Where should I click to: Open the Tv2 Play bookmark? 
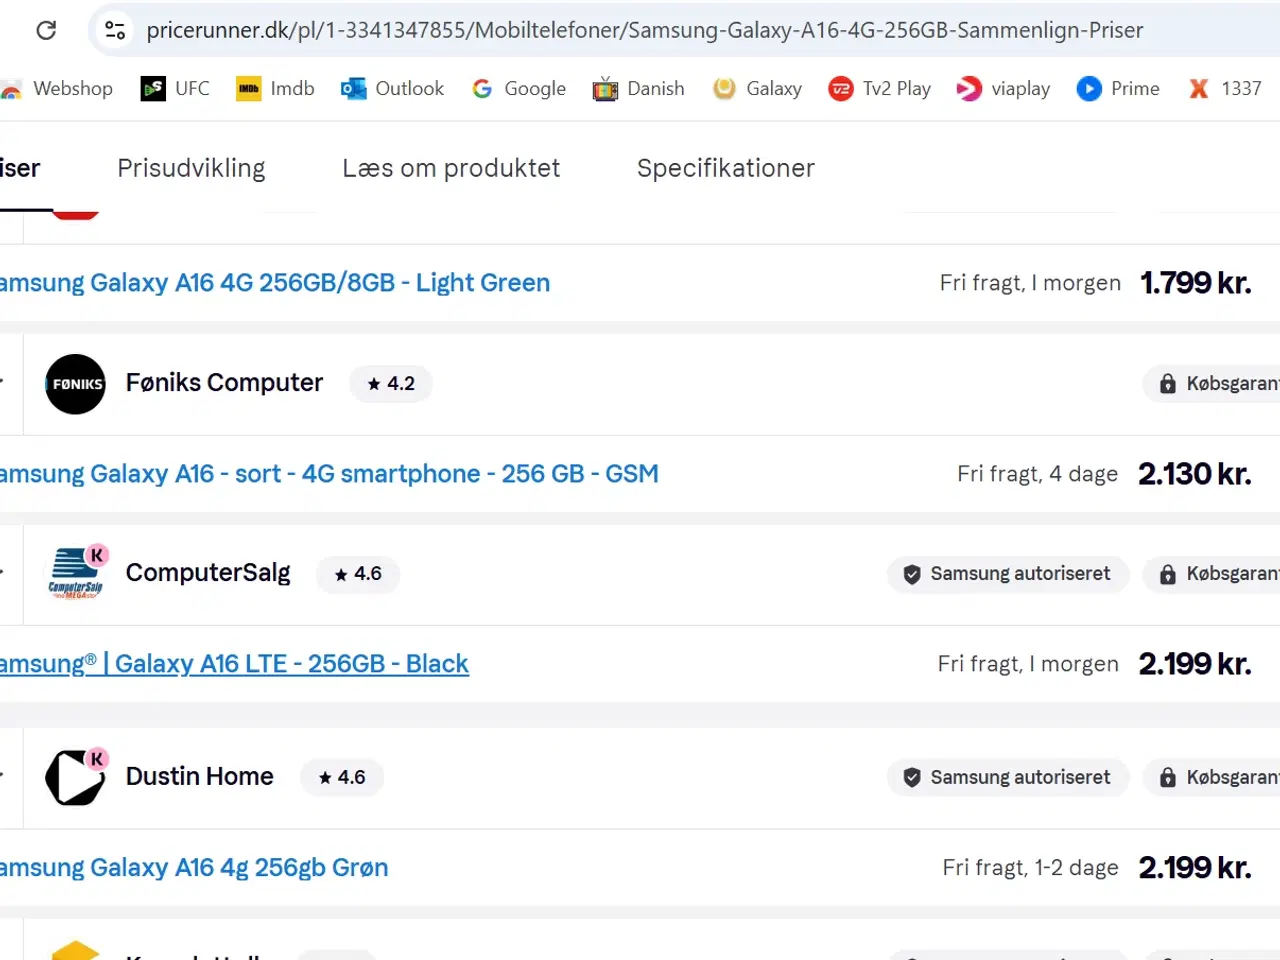coord(880,88)
